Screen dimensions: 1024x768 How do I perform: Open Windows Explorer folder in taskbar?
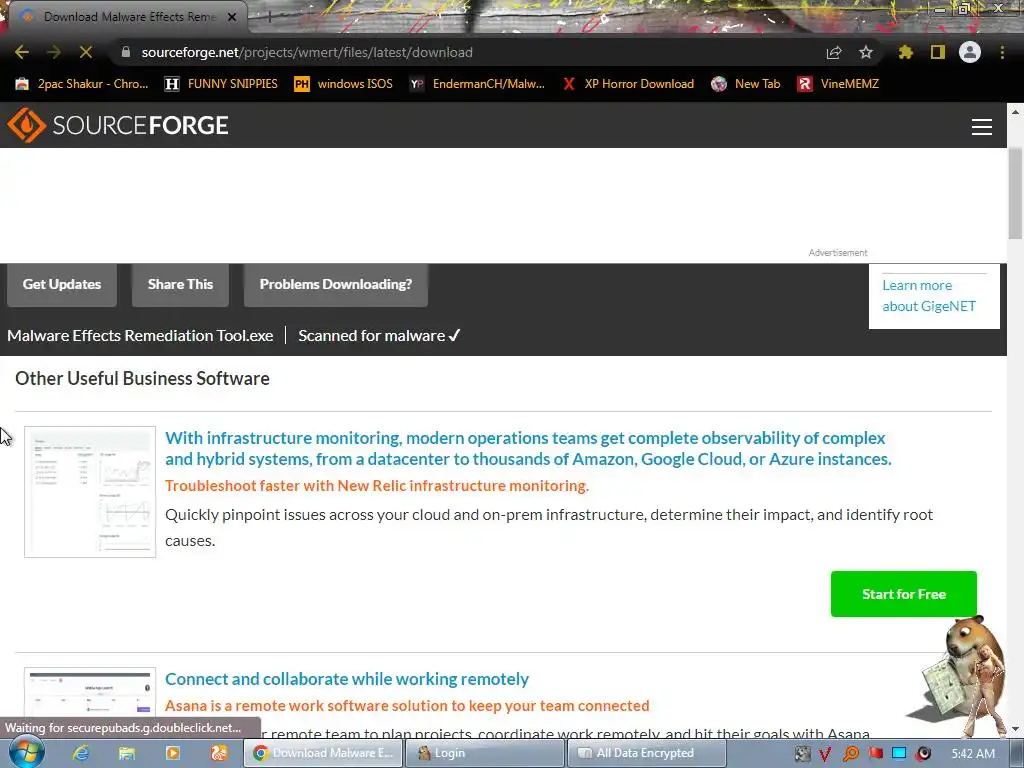click(127, 753)
